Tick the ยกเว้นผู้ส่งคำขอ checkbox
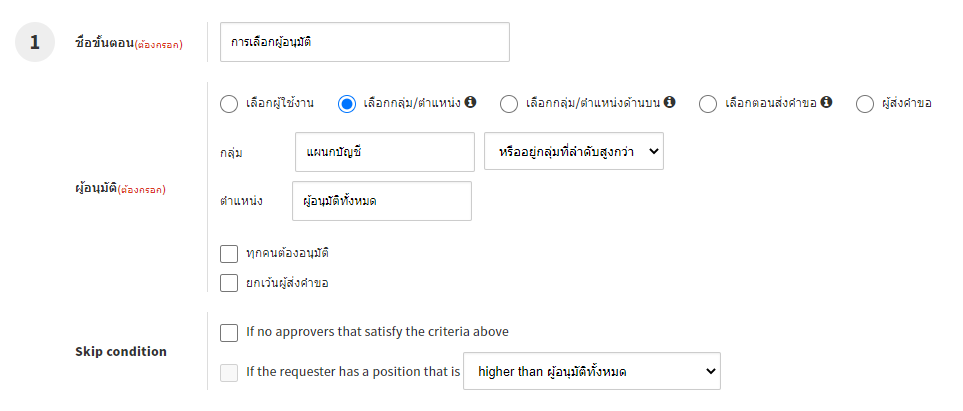The height and width of the screenshot is (411, 963). pos(229,283)
